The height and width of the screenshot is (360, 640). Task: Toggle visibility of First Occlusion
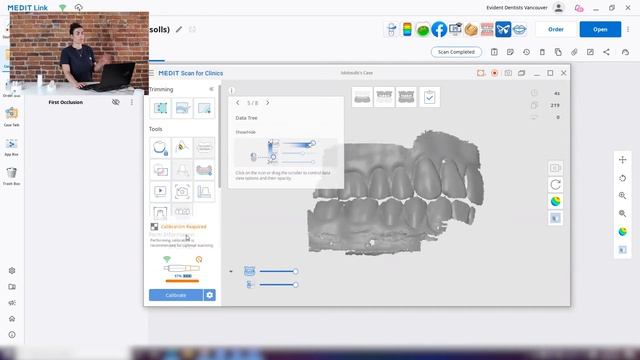tap(116, 102)
